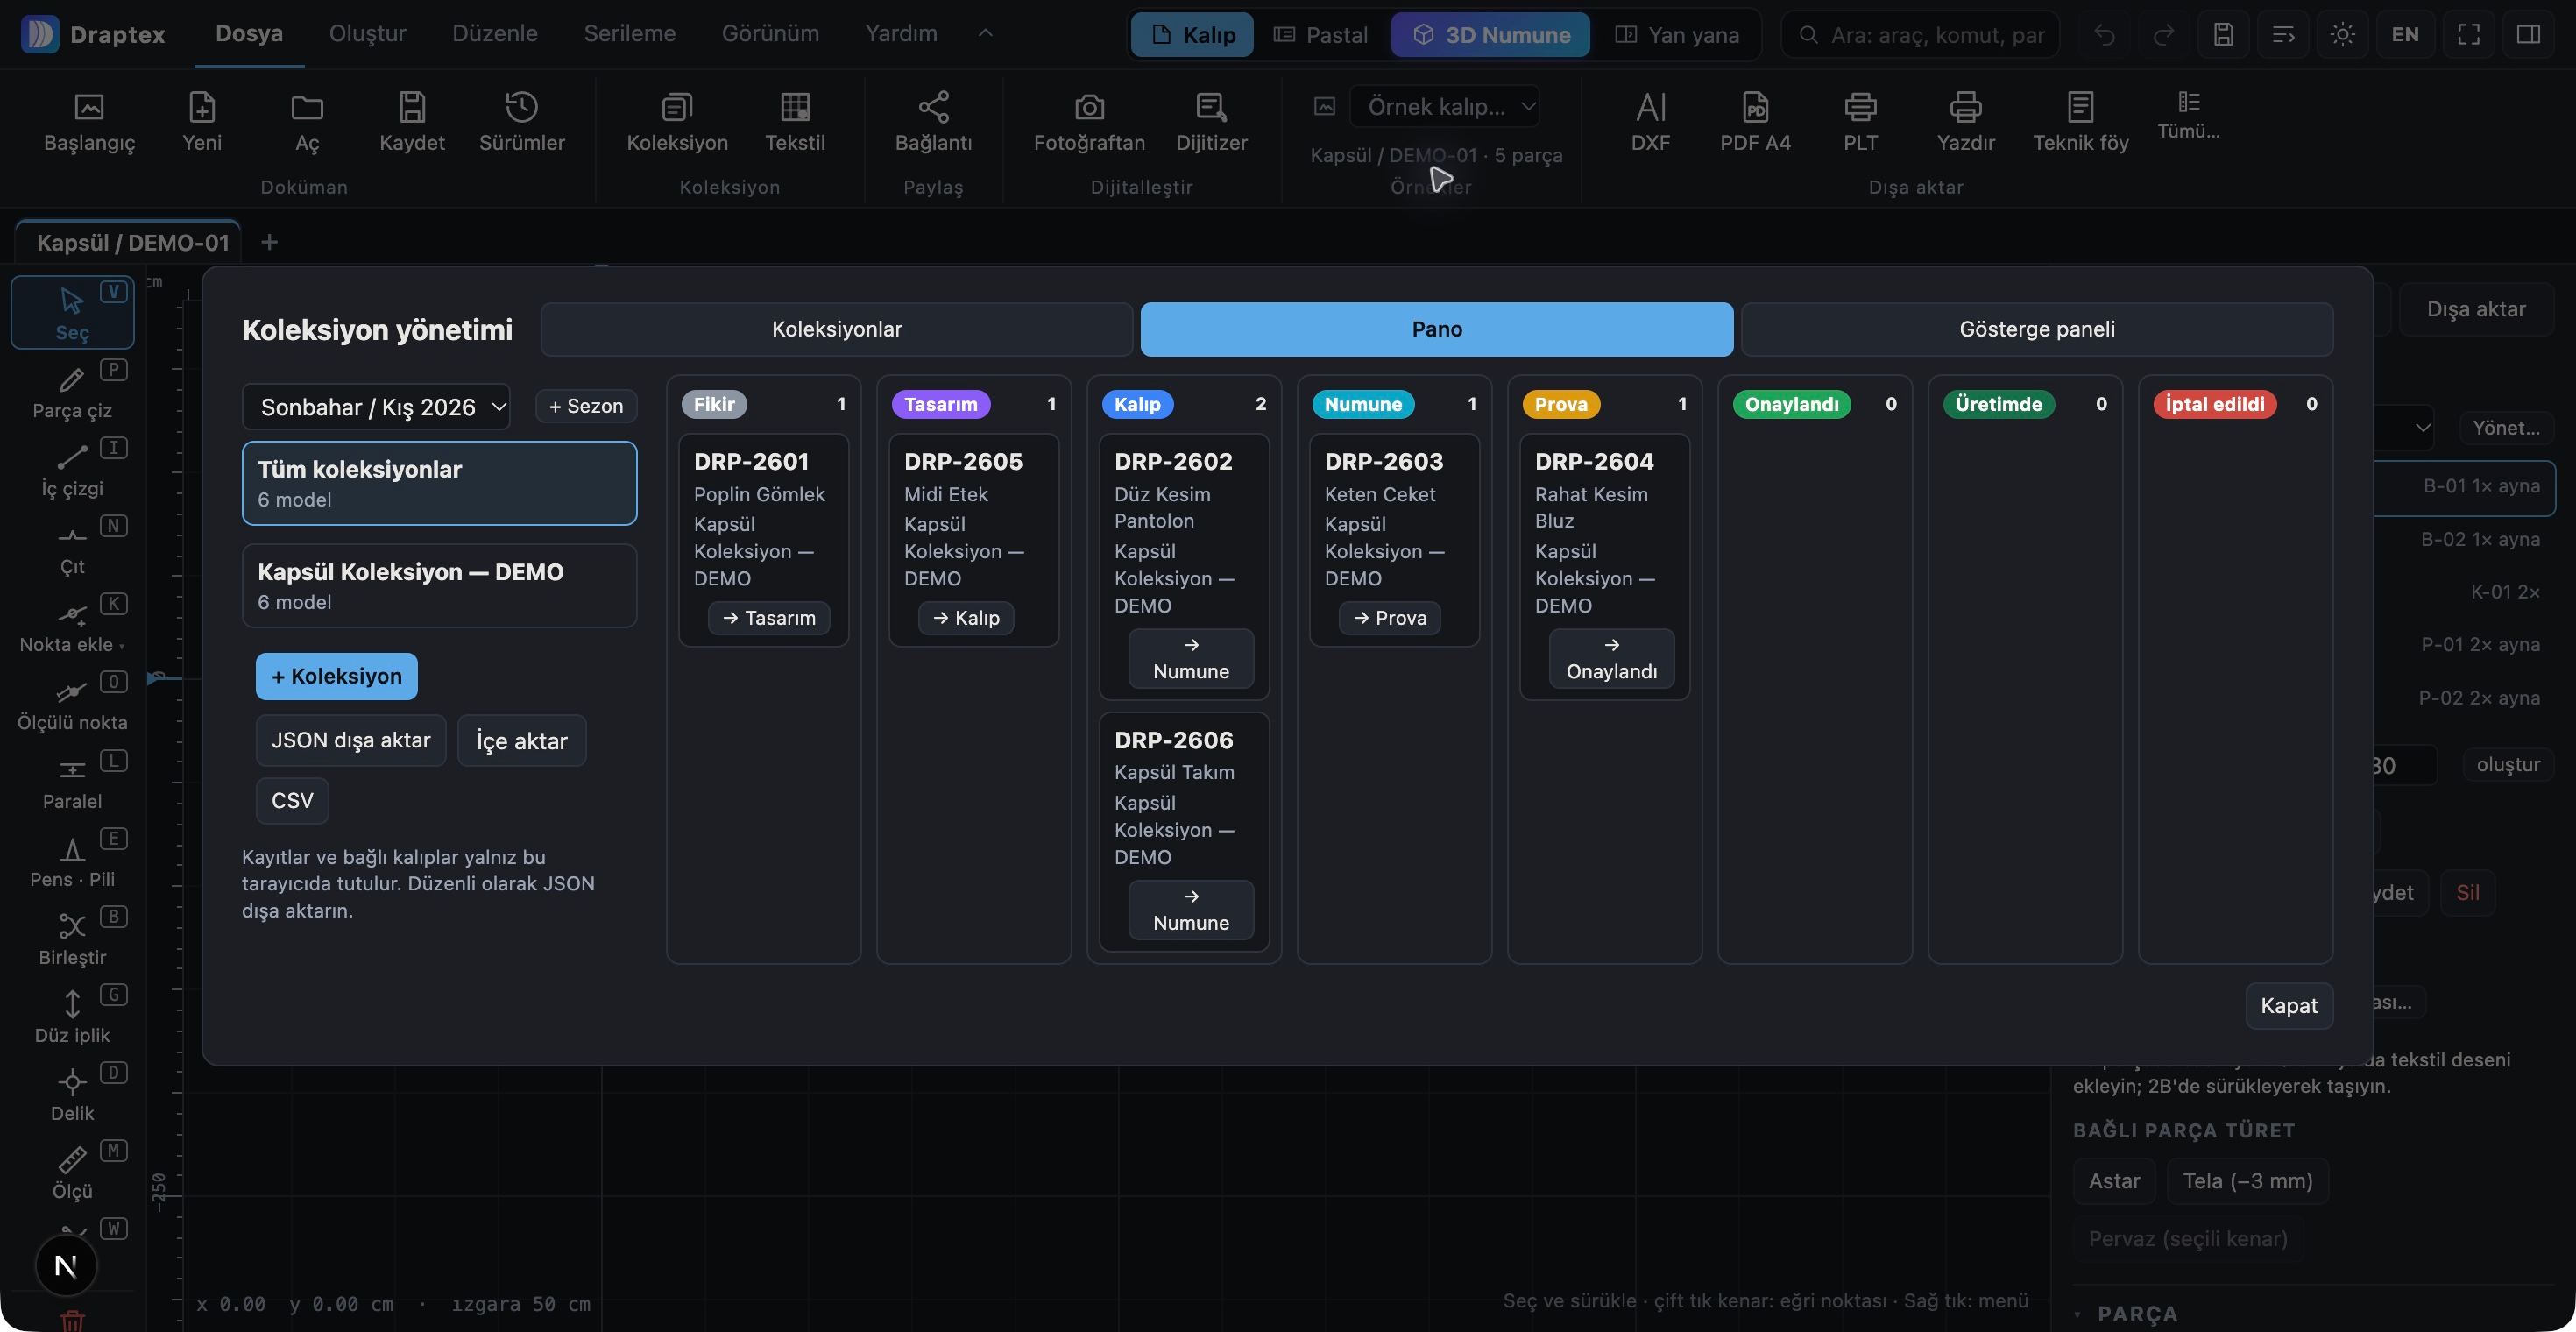Open the Sonbahar / Kış 2026 season dropdown
2576x1332 pixels.
[376, 407]
